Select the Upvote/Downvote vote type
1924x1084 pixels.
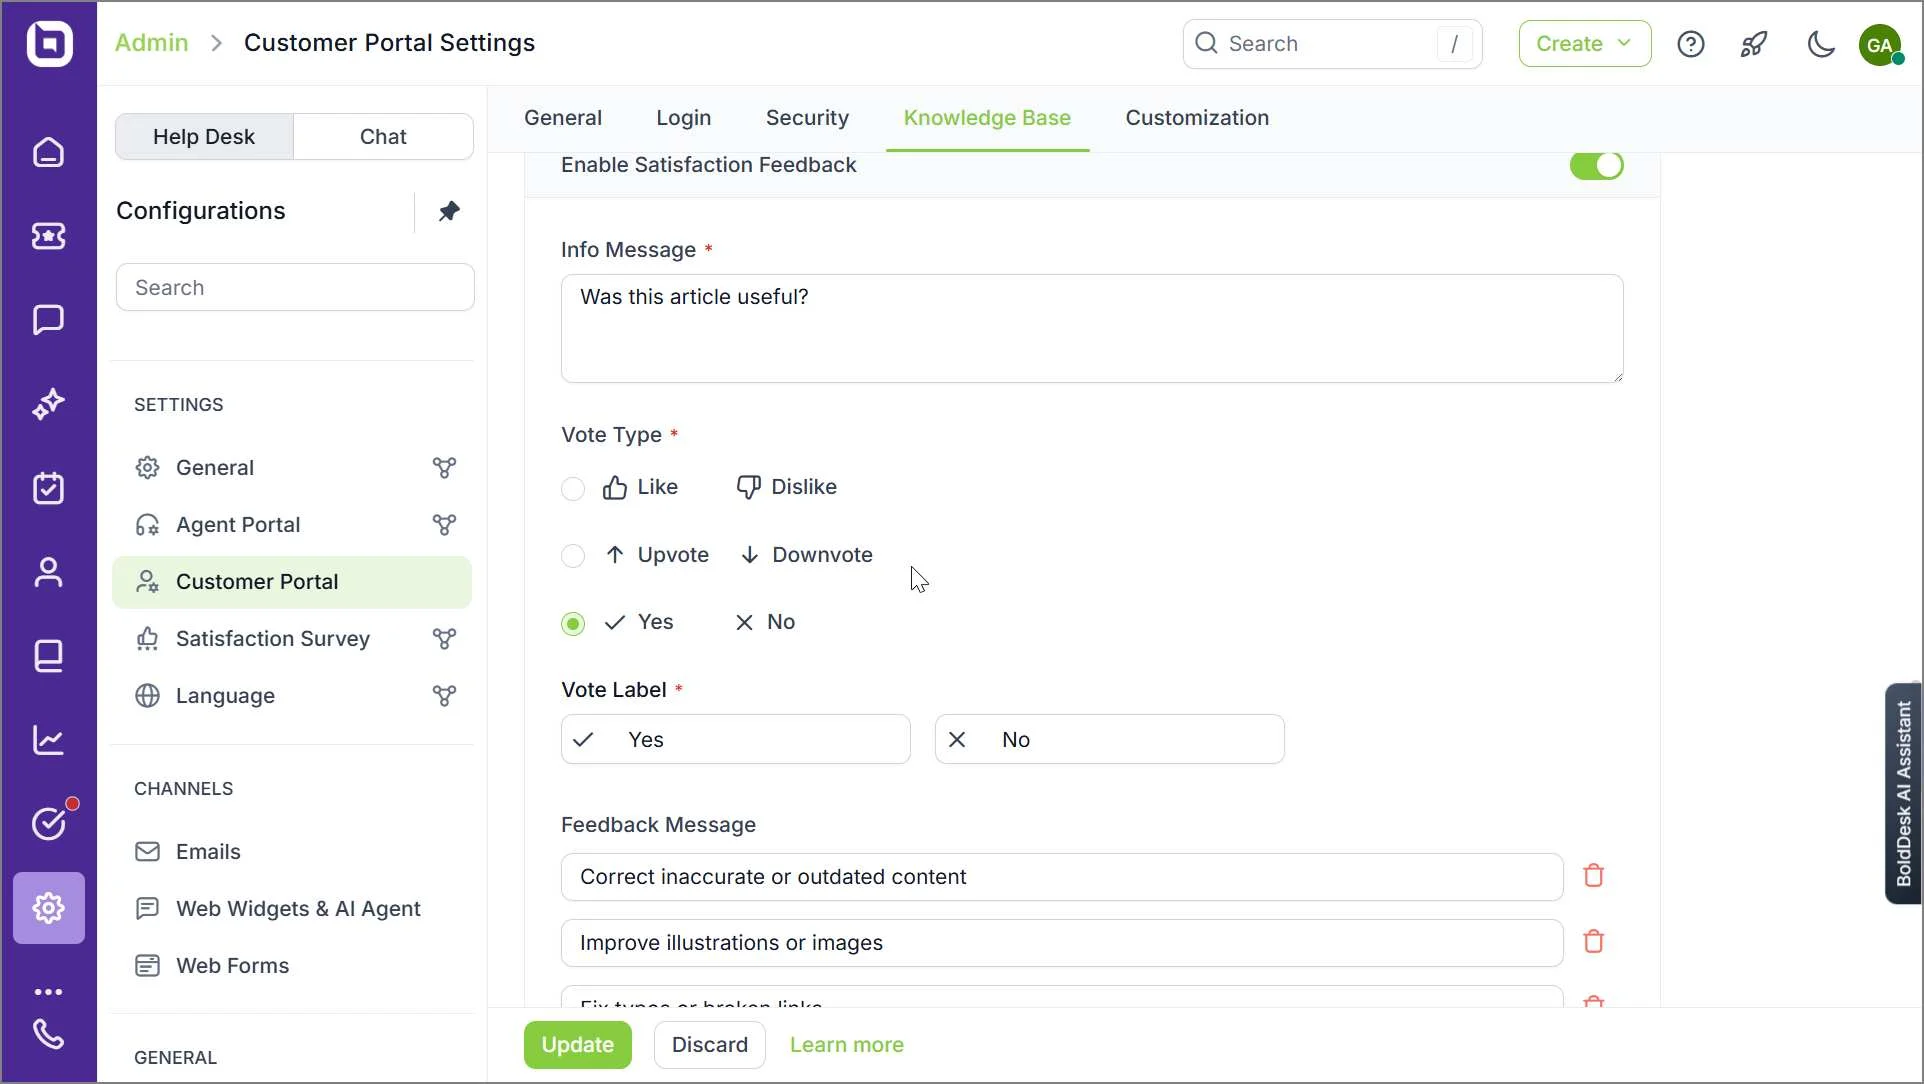click(x=573, y=555)
